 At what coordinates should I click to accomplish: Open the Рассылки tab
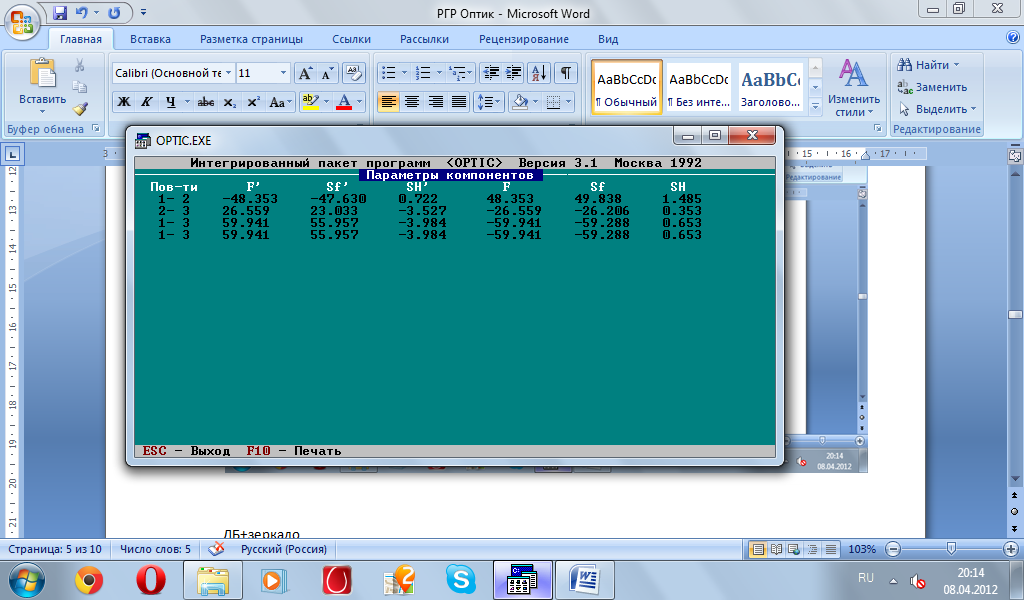point(424,39)
